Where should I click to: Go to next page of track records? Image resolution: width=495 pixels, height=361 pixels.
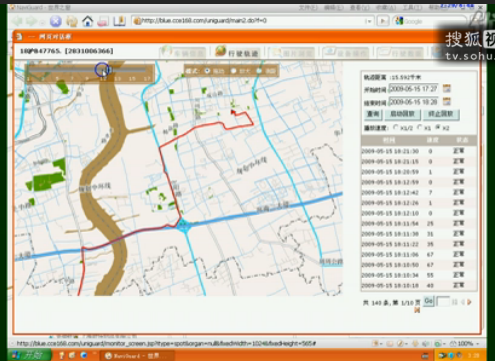pyautogui.click(x=469, y=302)
